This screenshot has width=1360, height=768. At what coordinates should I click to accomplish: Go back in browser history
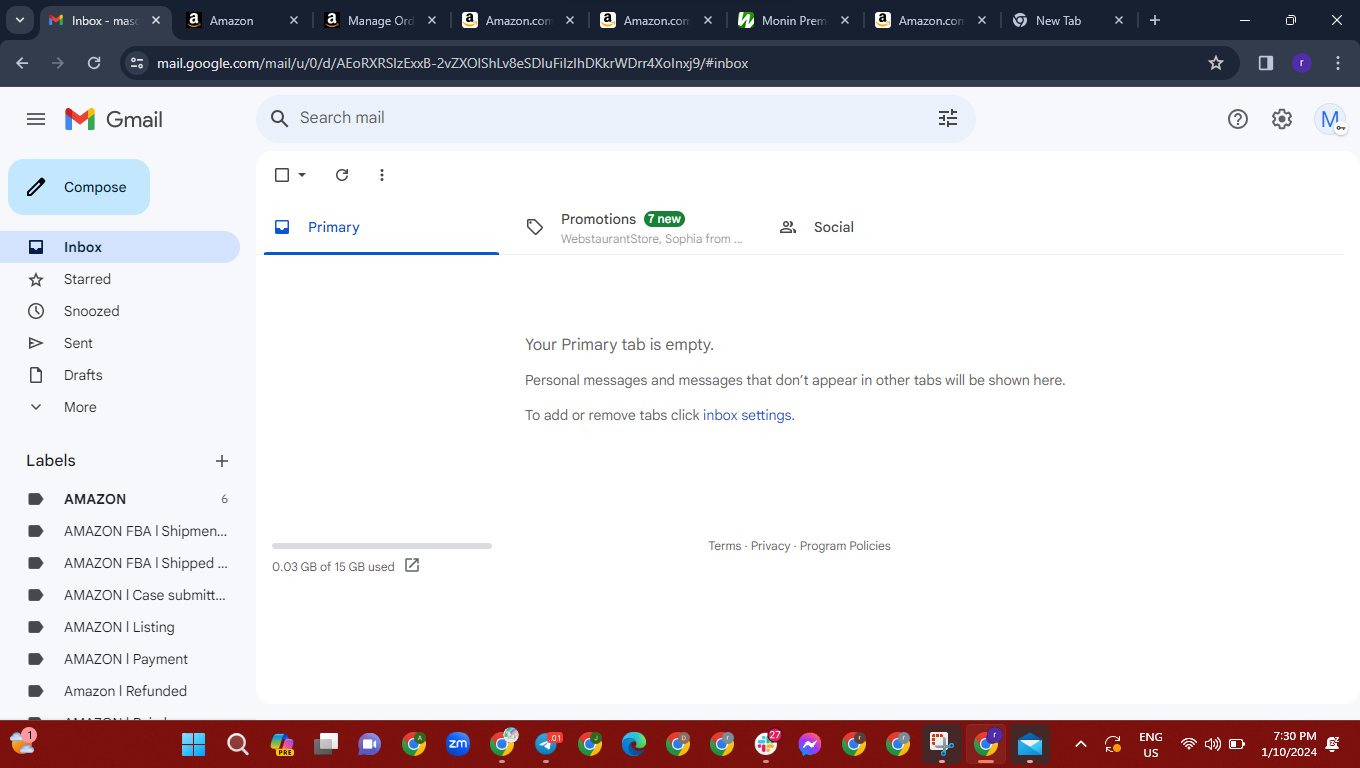pos(22,63)
